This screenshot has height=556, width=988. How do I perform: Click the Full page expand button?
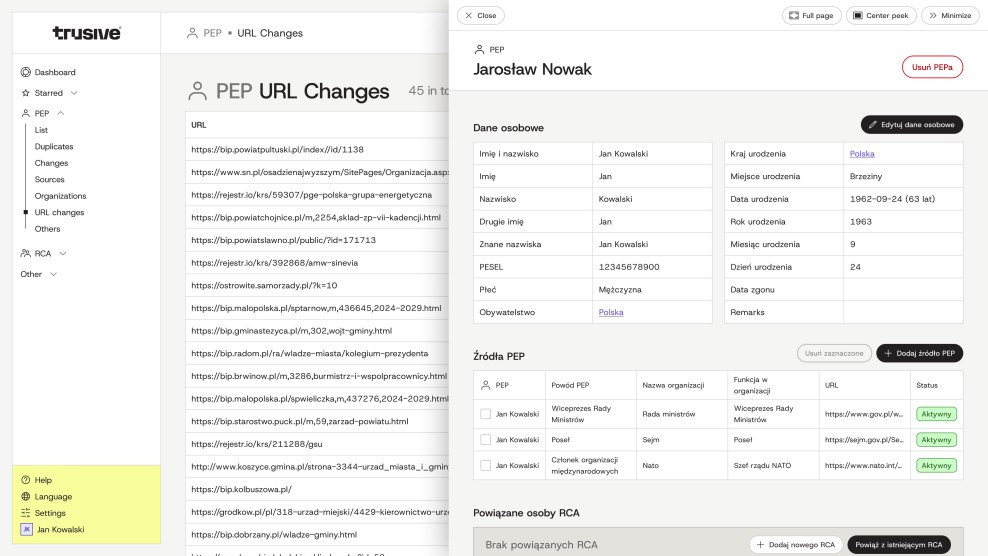coord(811,16)
